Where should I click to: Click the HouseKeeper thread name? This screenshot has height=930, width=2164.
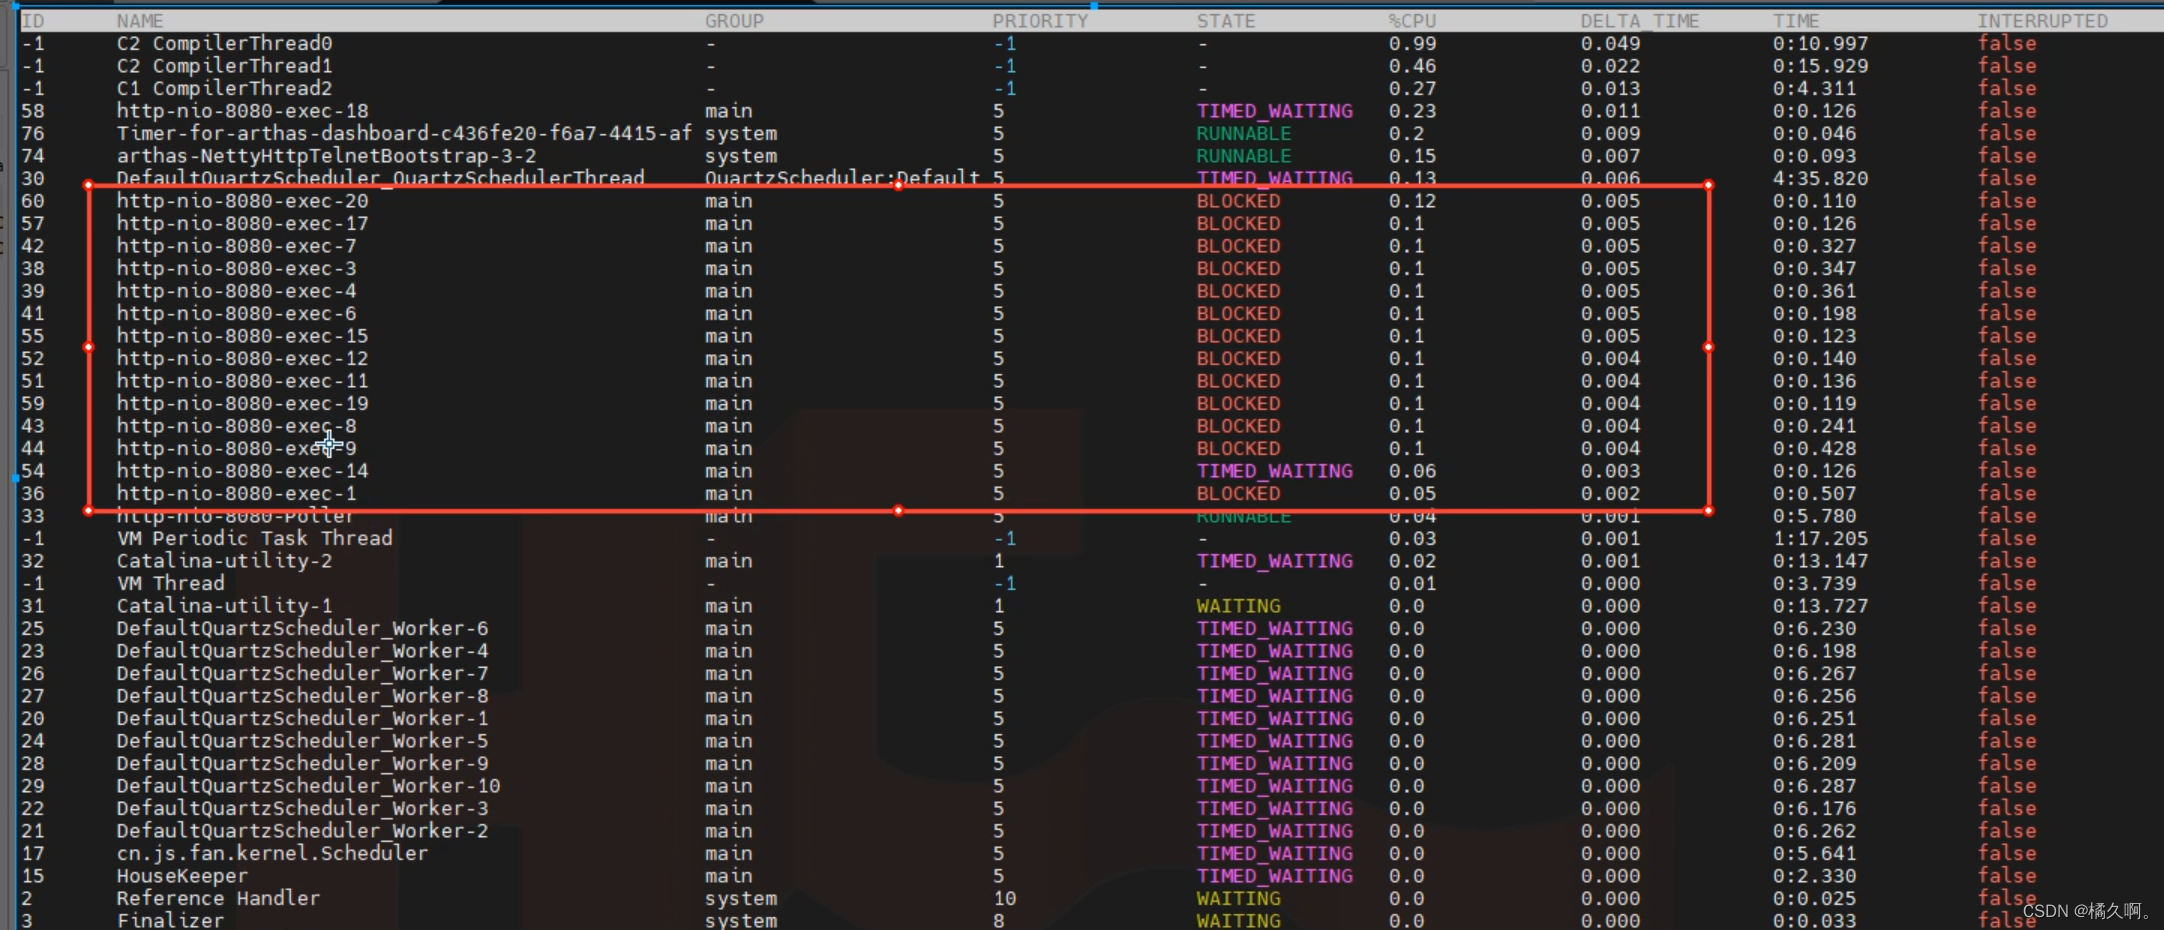(182, 876)
